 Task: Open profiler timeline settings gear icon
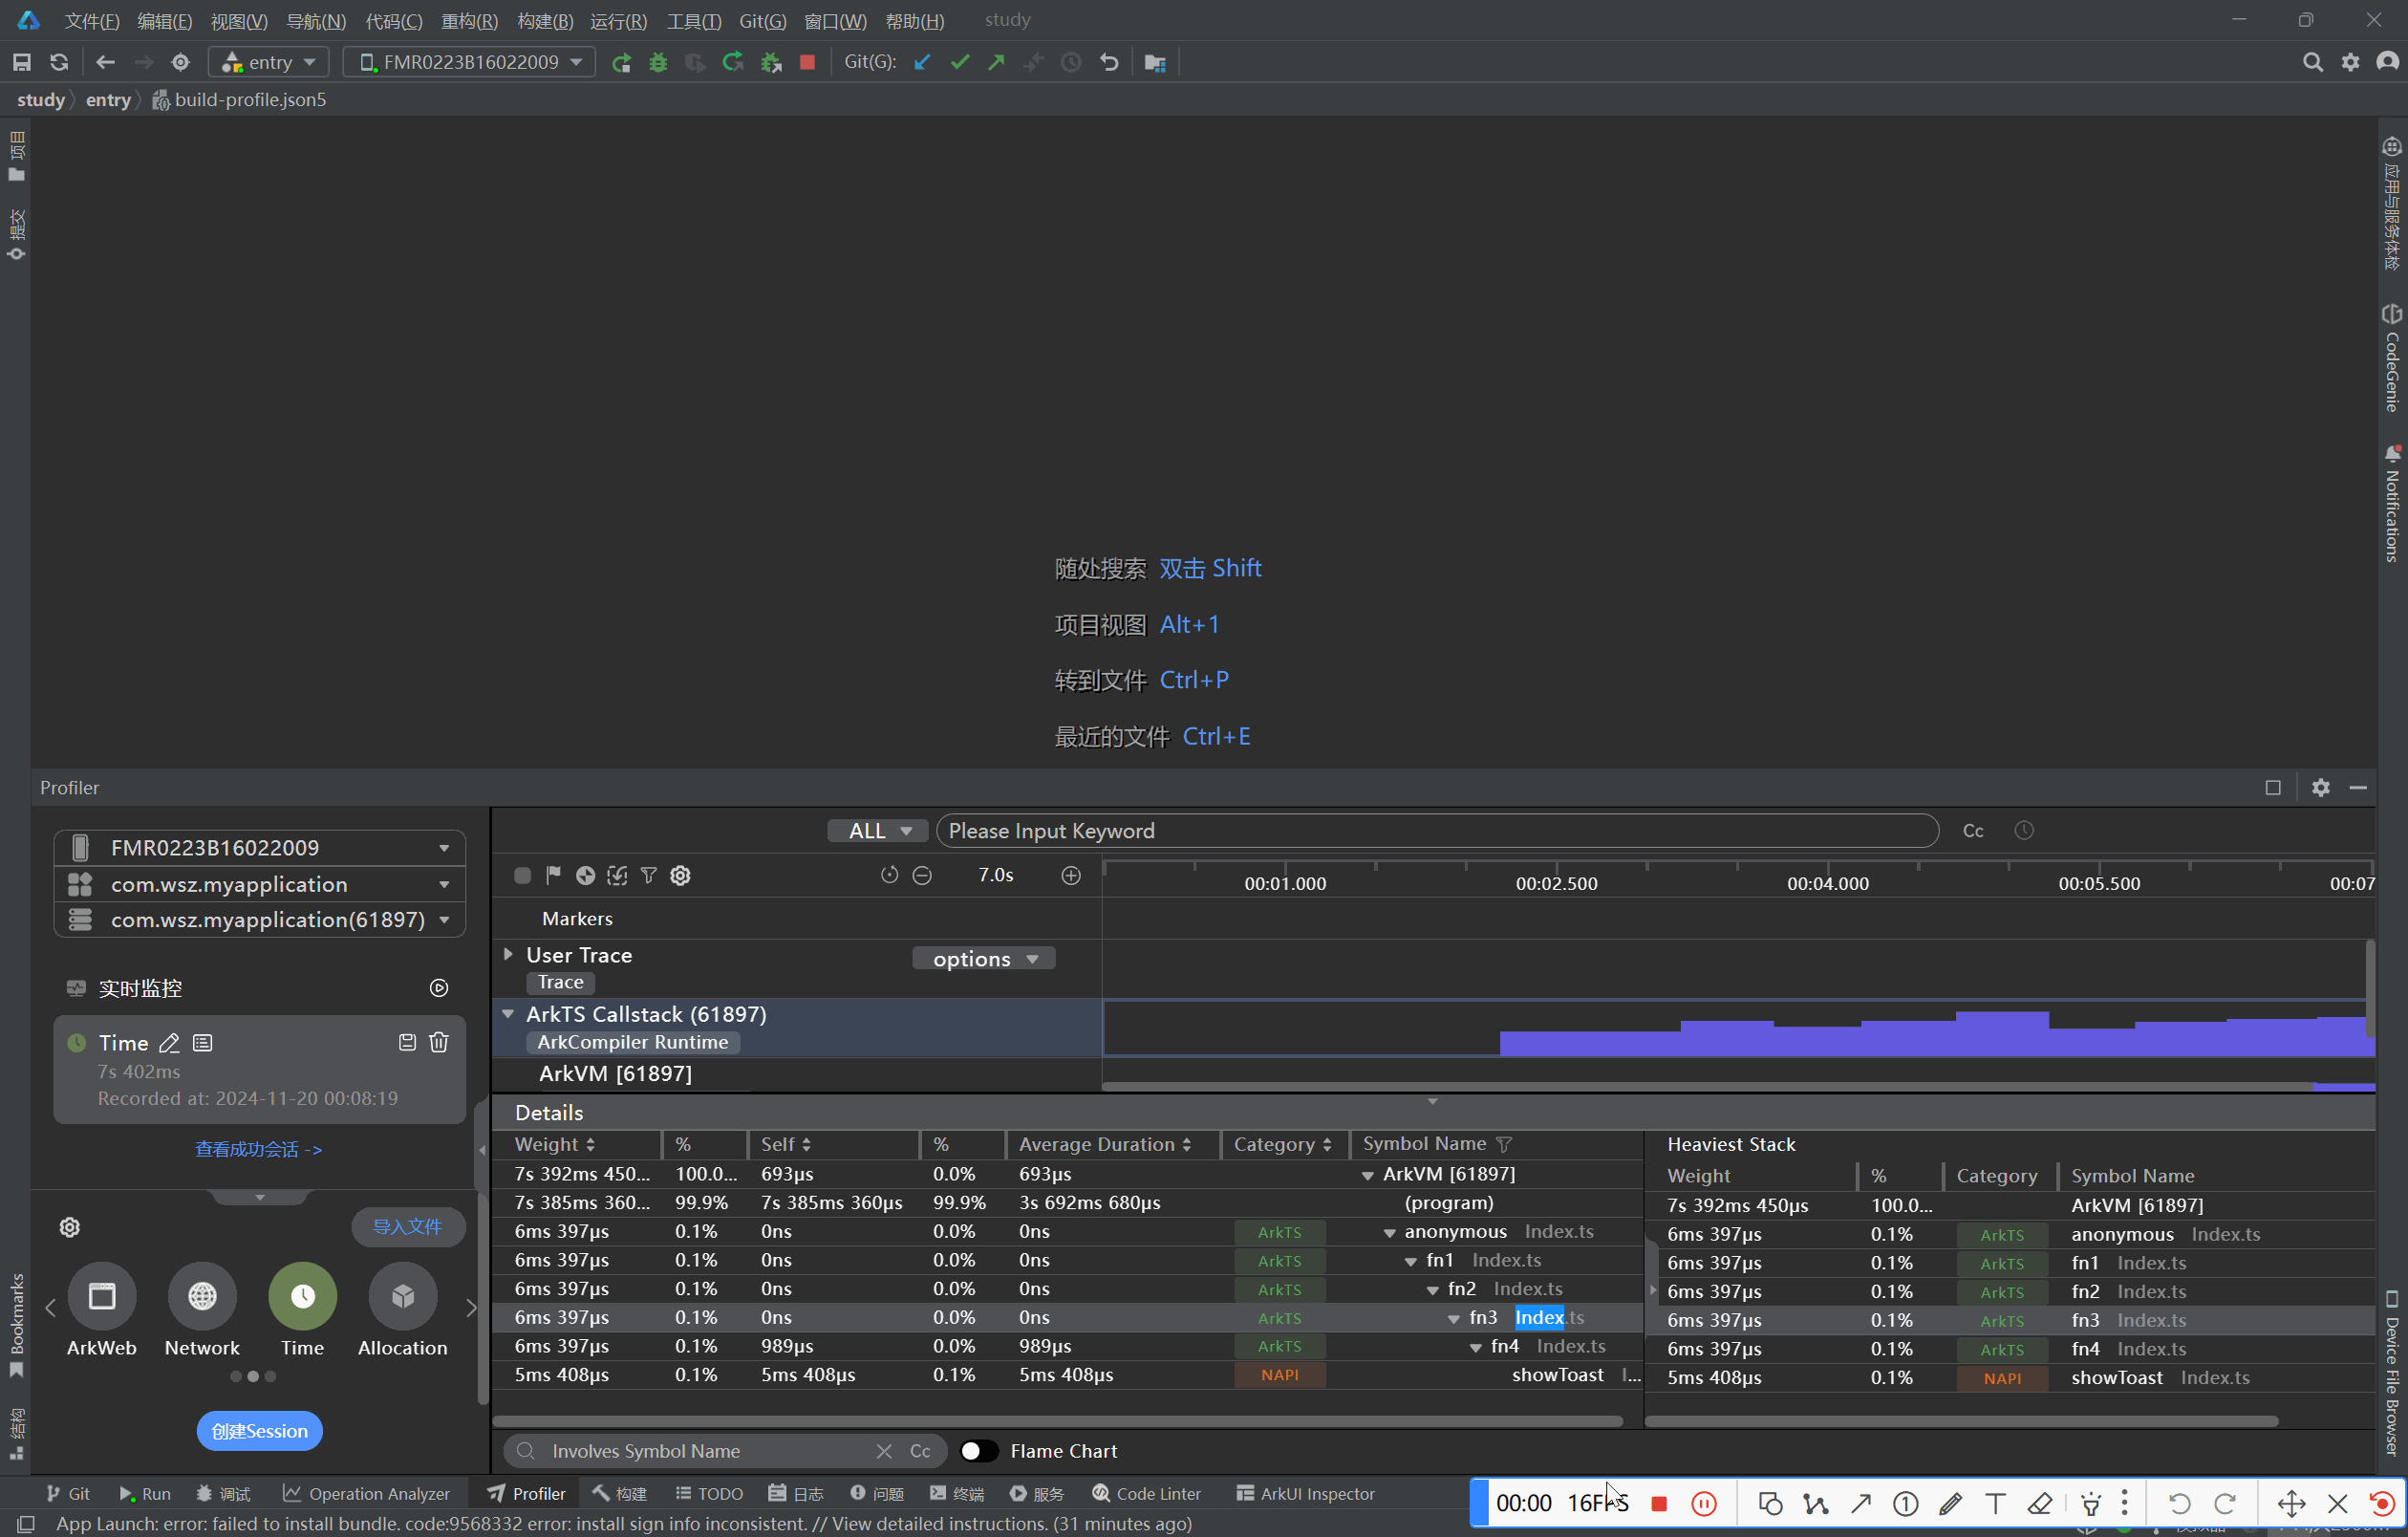pos(681,876)
